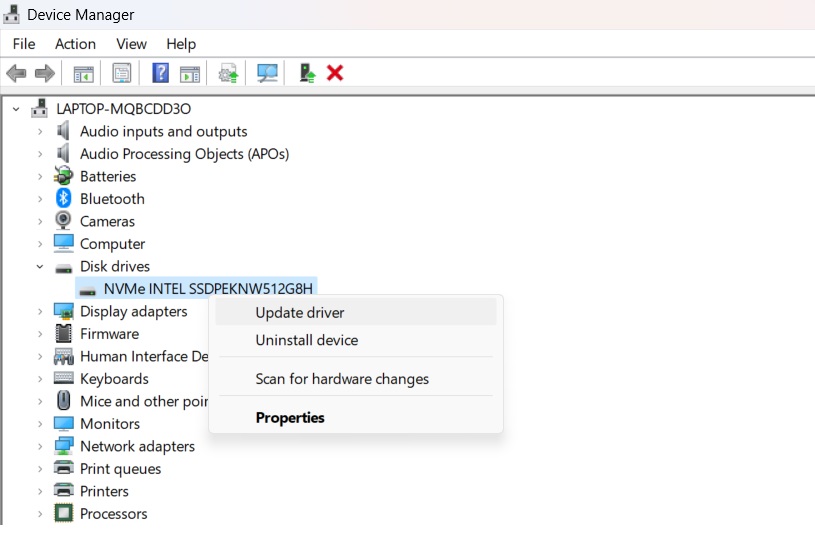The width and height of the screenshot is (815, 537).
Task: Click the Enable device toolbar icon
Action: 307,73
